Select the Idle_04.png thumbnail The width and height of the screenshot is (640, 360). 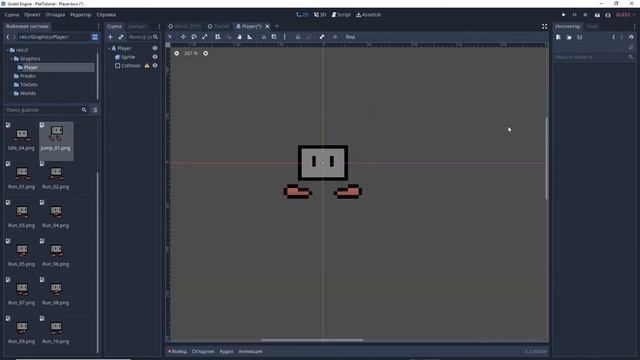pos(22,138)
